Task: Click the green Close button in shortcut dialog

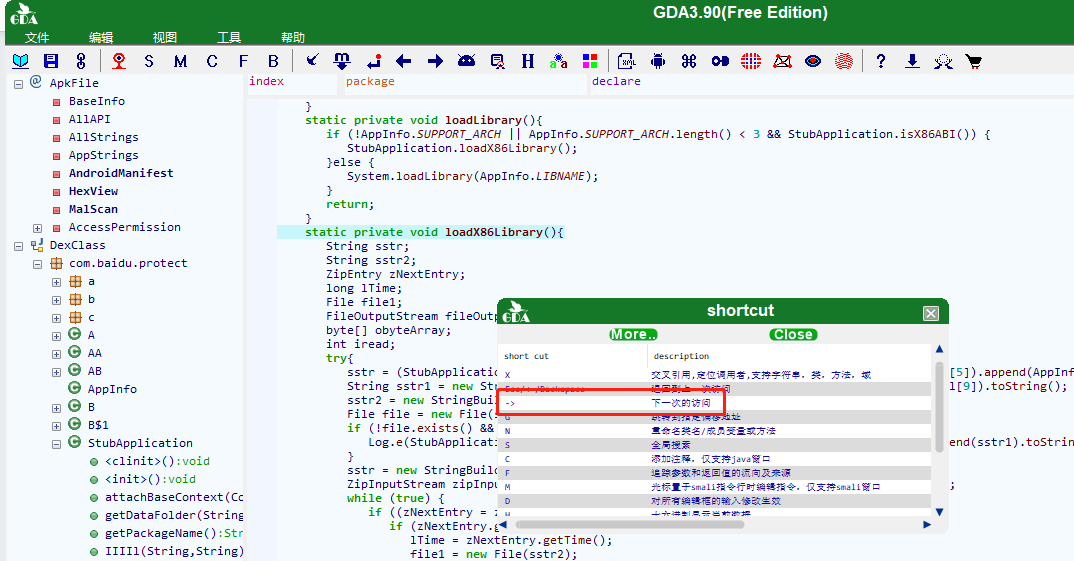Action: pos(793,334)
